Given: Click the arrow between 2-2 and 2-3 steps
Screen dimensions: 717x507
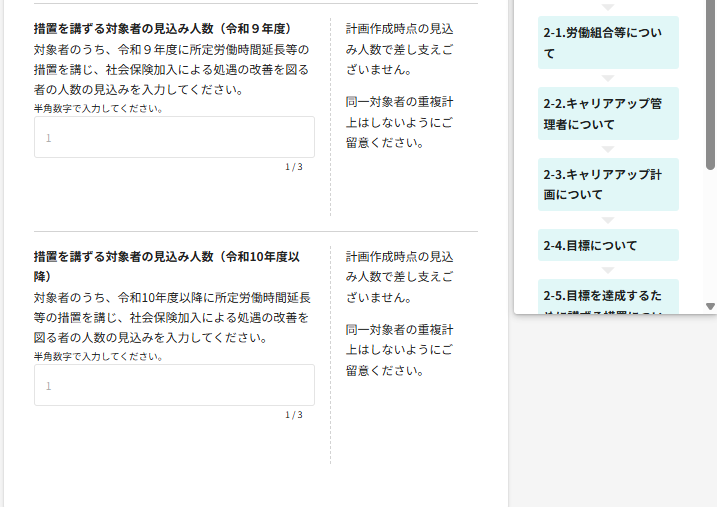Looking at the screenshot, I should pyautogui.click(x=608, y=149).
